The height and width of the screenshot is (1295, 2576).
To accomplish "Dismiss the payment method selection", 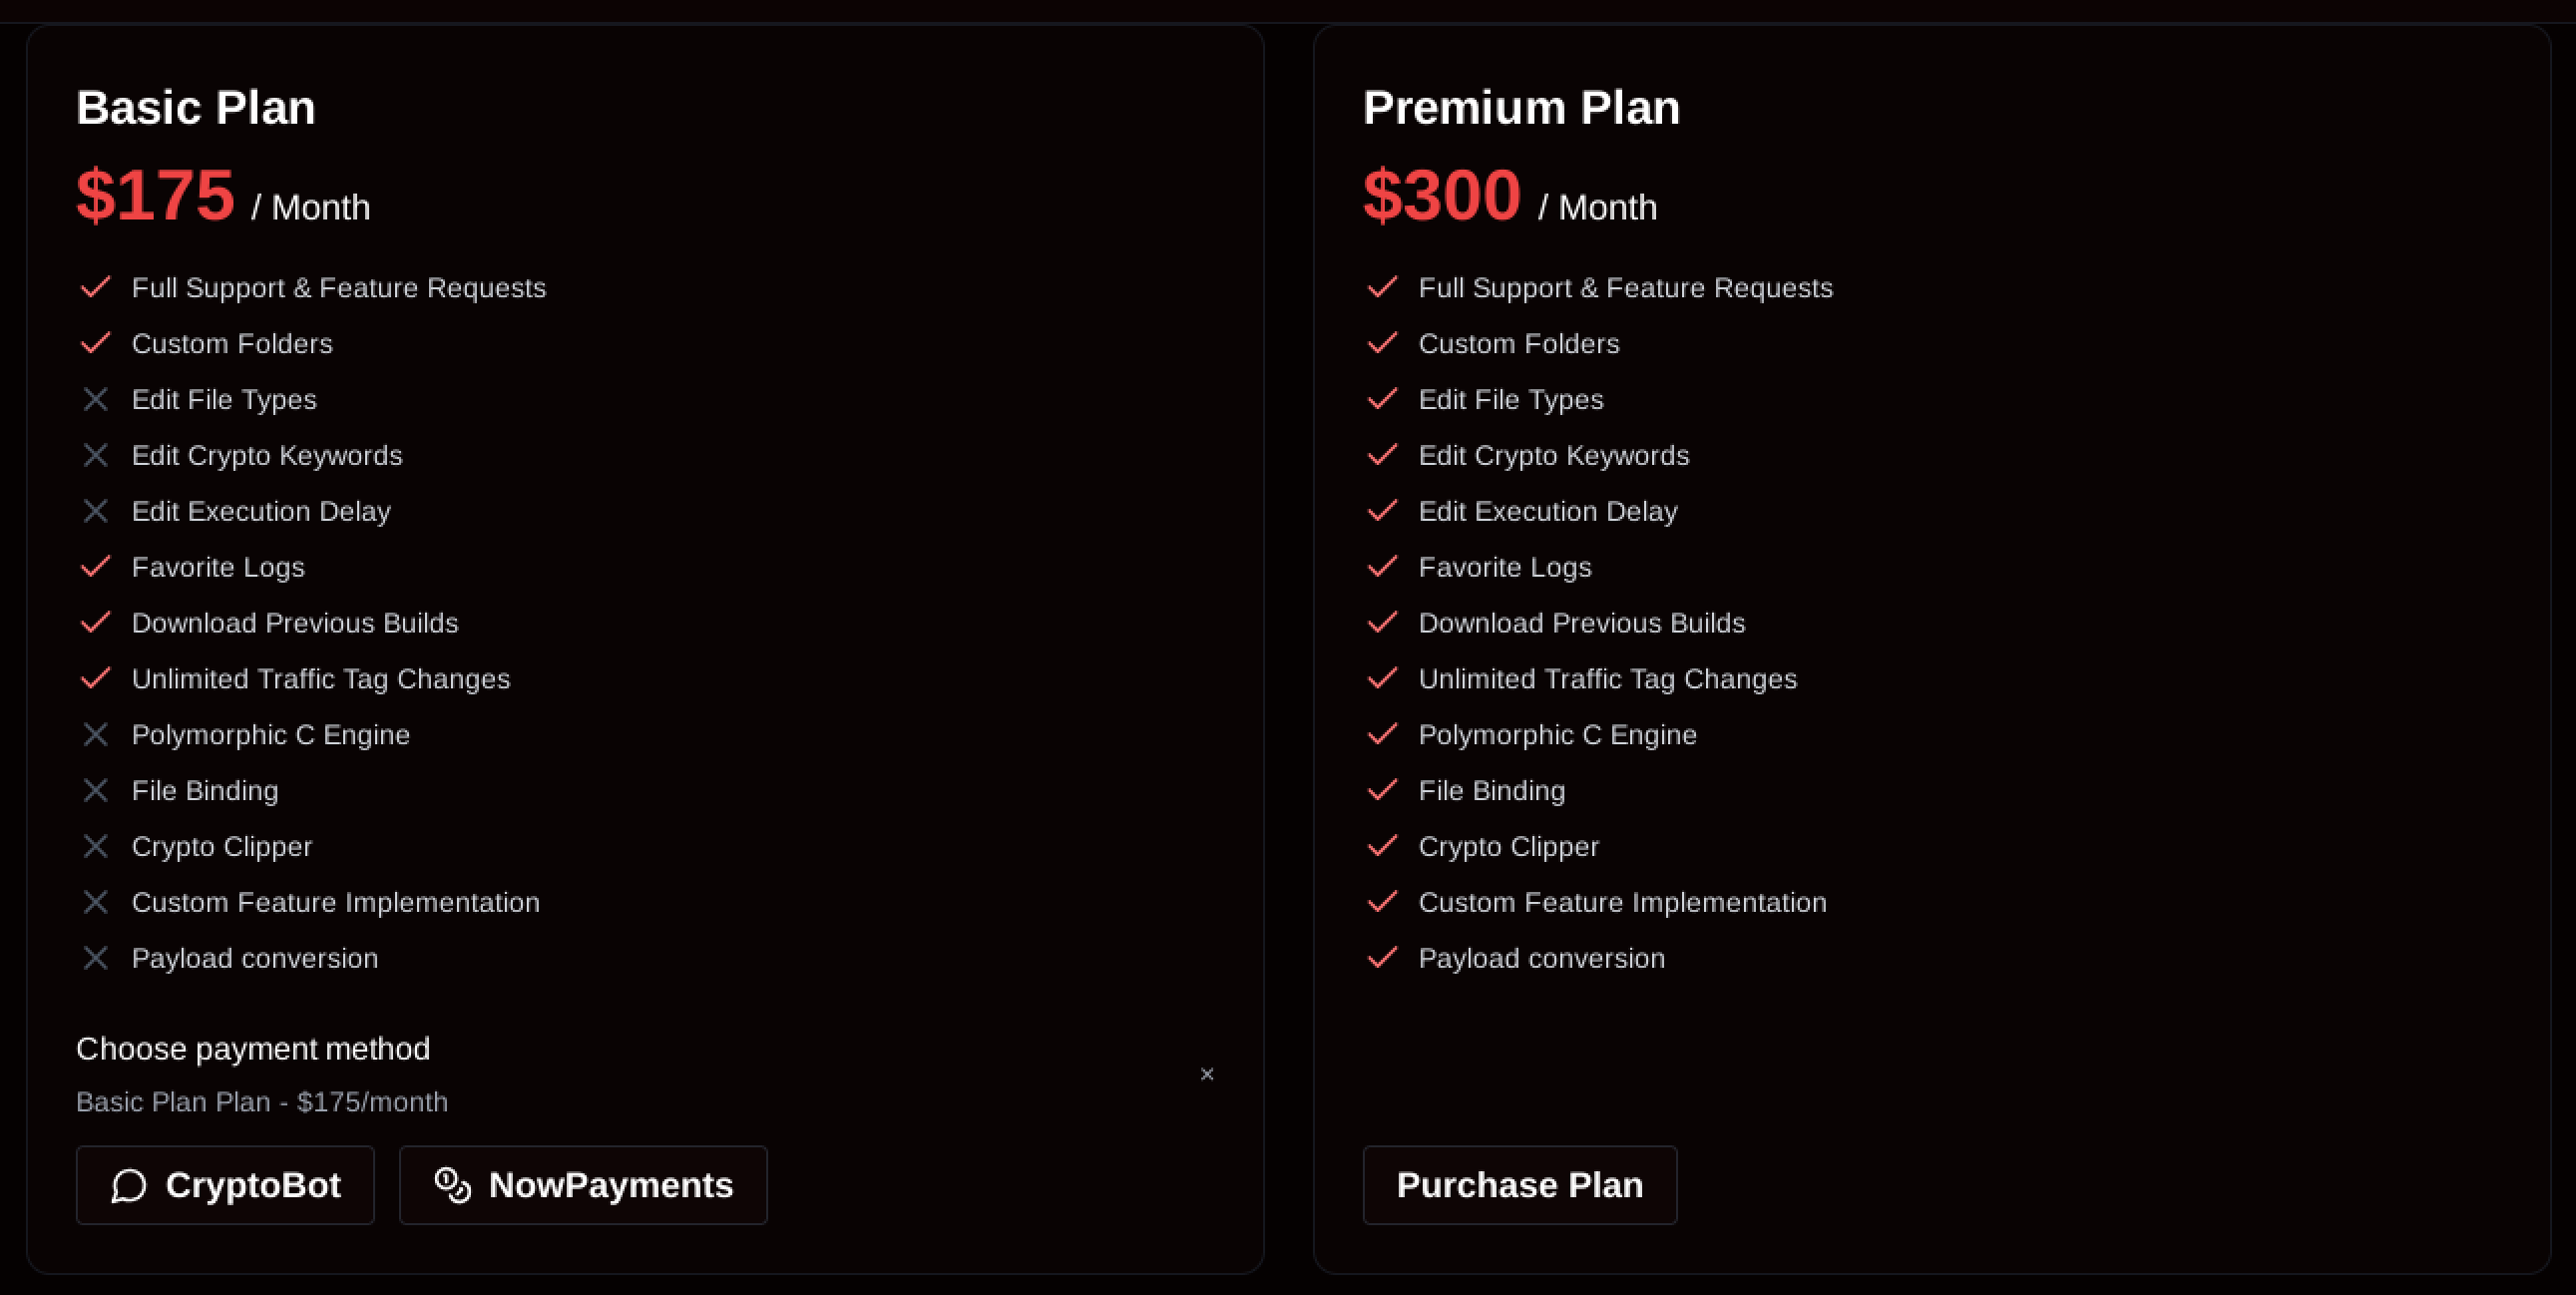I will [x=1207, y=1074].
